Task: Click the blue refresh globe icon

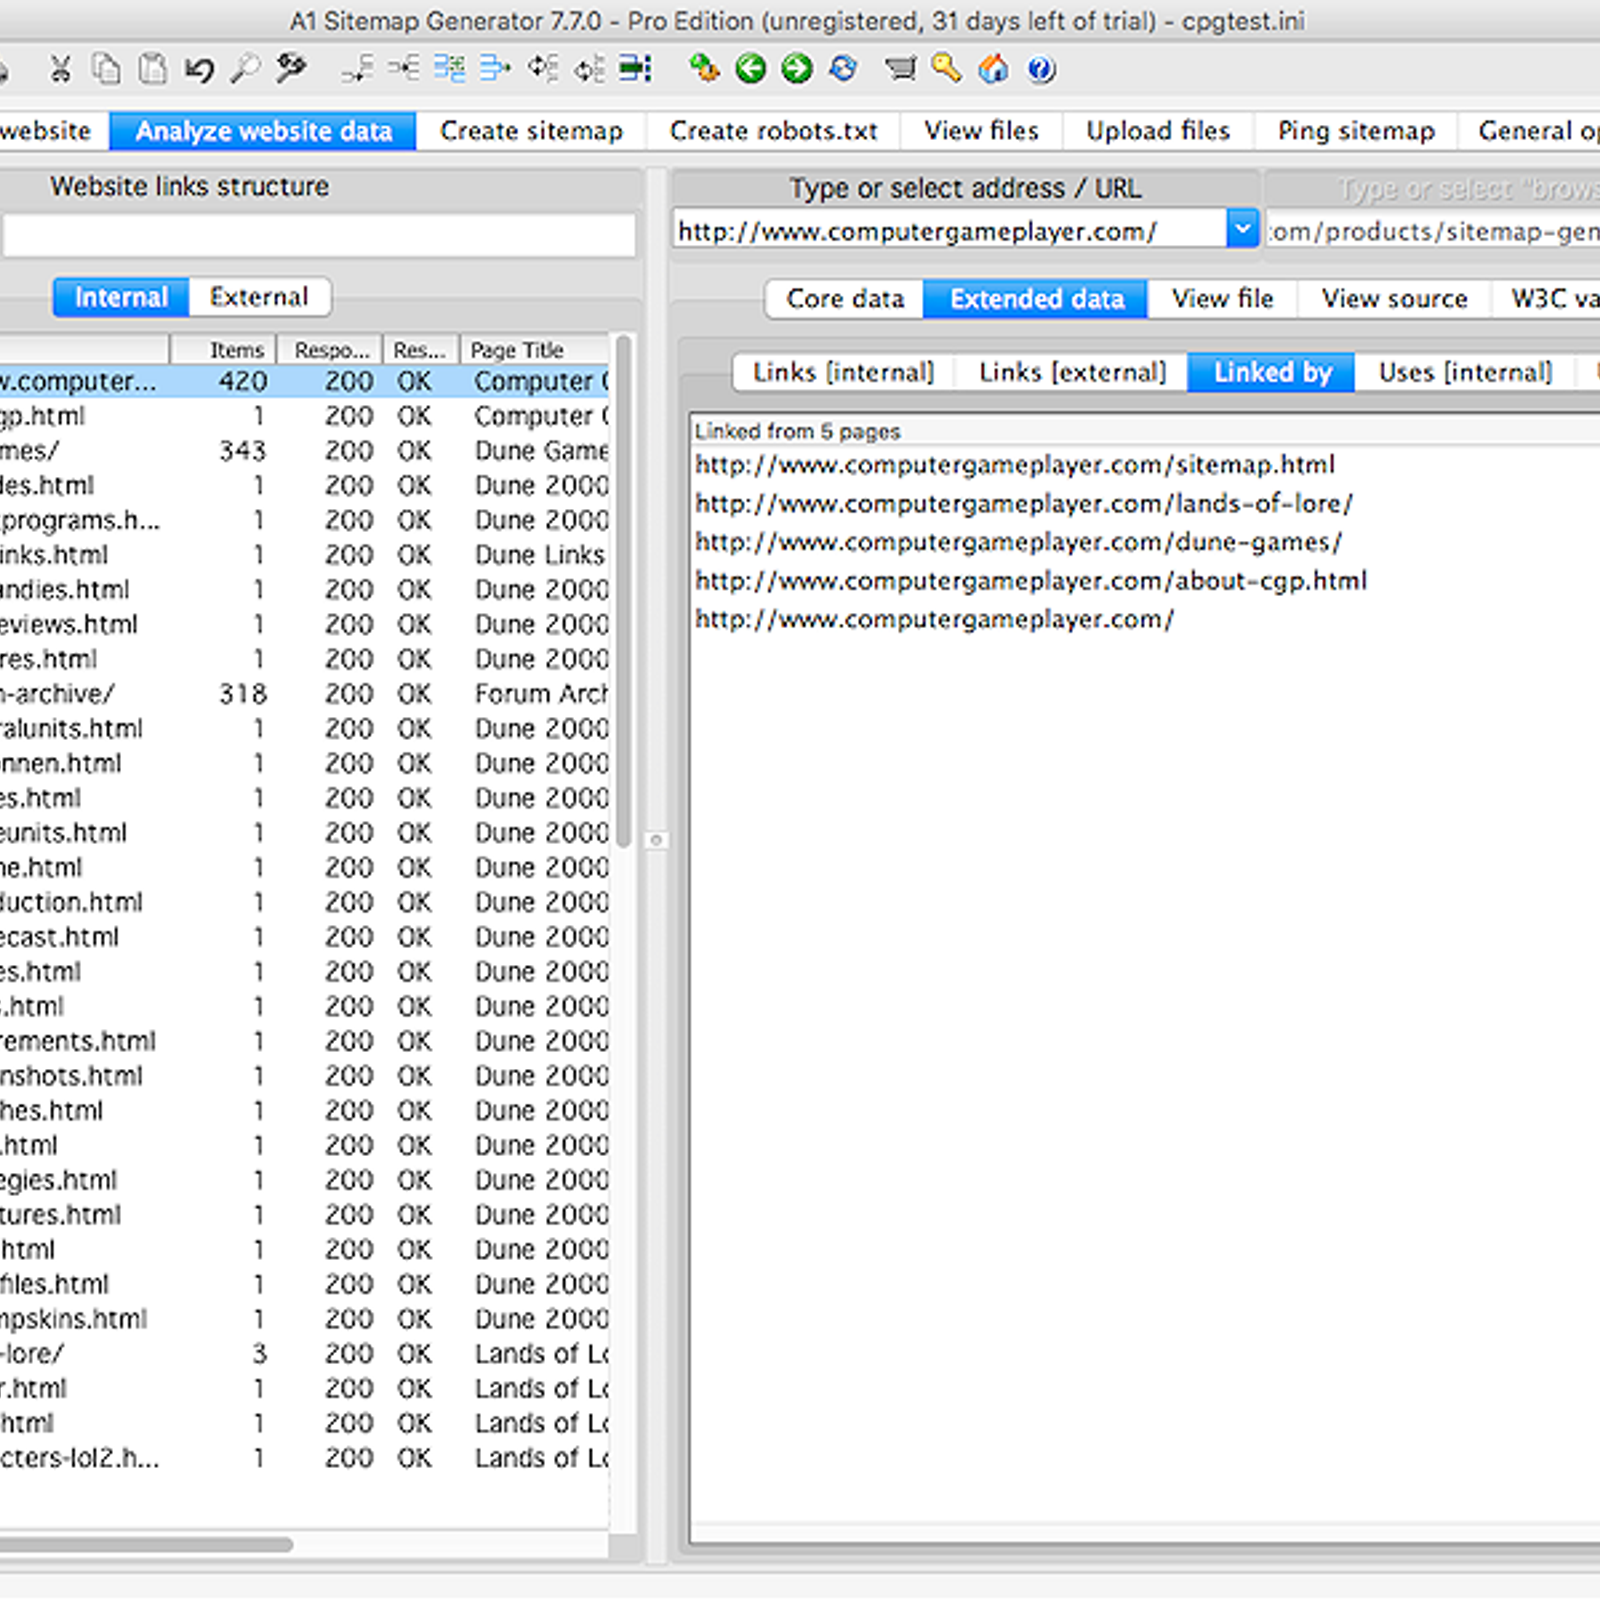Action: pos(843,69)
